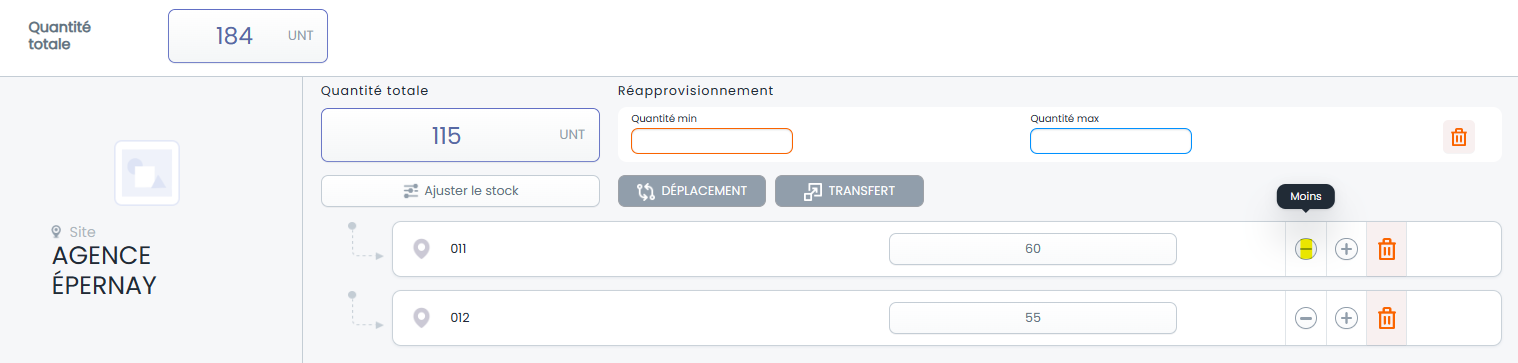
Task: Select the 115 site quantity box
Action: pyautogui.click(x=460, y=136)
